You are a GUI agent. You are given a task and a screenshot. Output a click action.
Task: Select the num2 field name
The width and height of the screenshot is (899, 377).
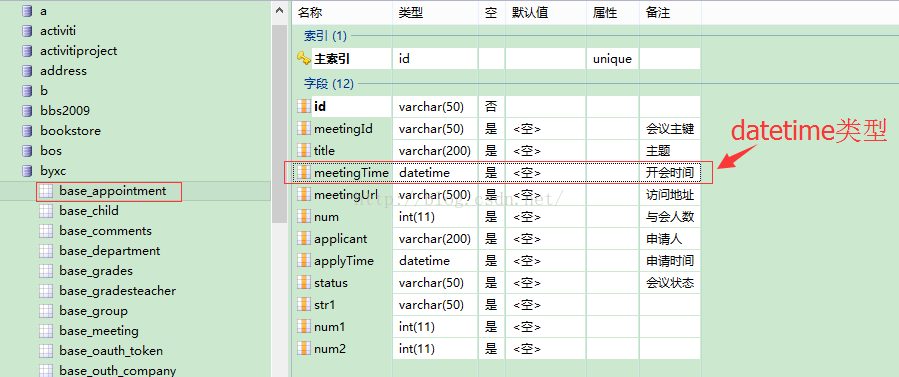click(x=330, y=348)
